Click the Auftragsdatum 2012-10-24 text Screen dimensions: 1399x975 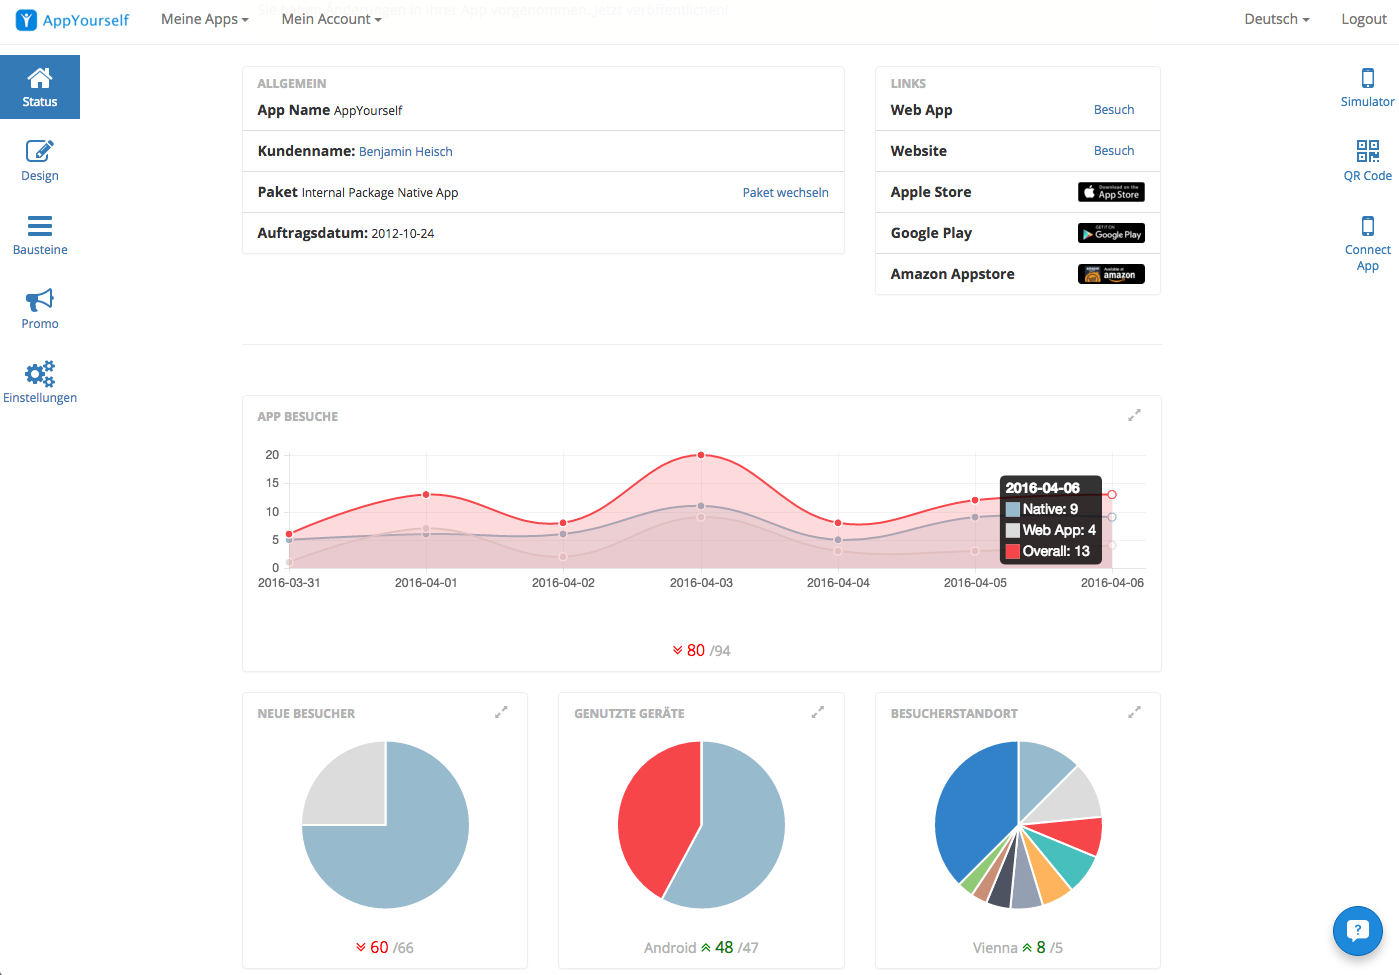(x=346, y=233)
